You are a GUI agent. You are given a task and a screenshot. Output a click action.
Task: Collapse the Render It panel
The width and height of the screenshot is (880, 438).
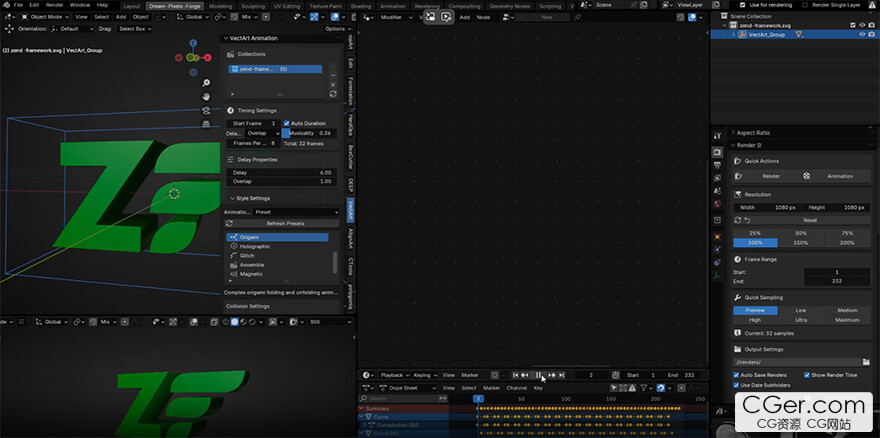(x=749, y=145)
